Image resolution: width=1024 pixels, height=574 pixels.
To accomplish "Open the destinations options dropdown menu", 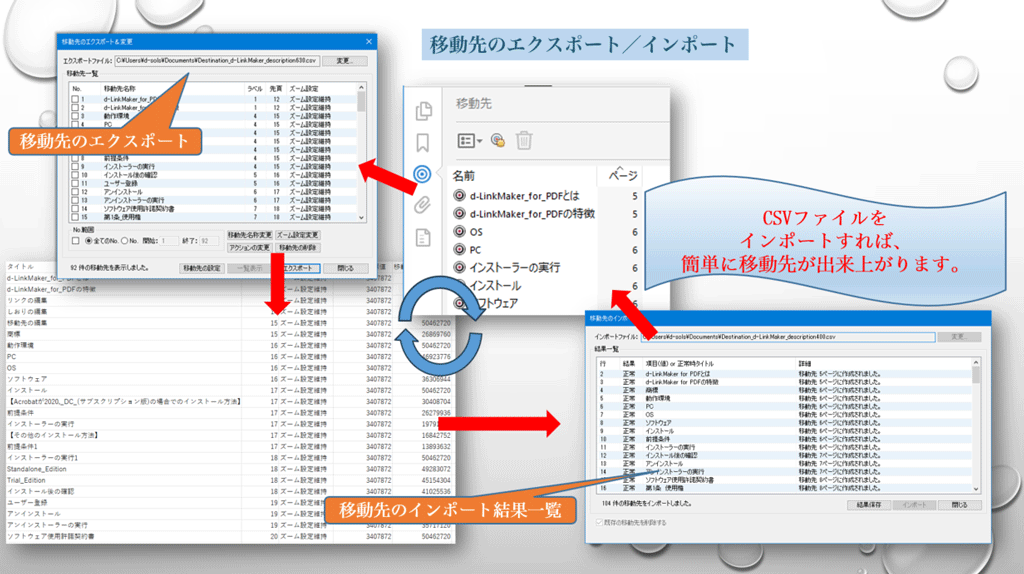I will coord(469,140).
